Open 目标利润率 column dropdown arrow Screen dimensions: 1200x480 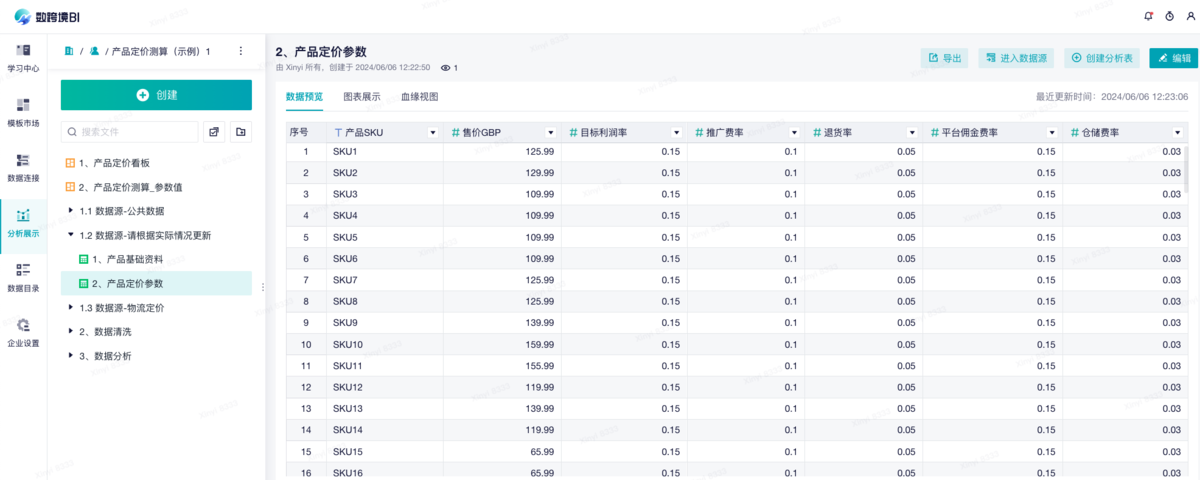pyautogui.click(x=677, y=132)
